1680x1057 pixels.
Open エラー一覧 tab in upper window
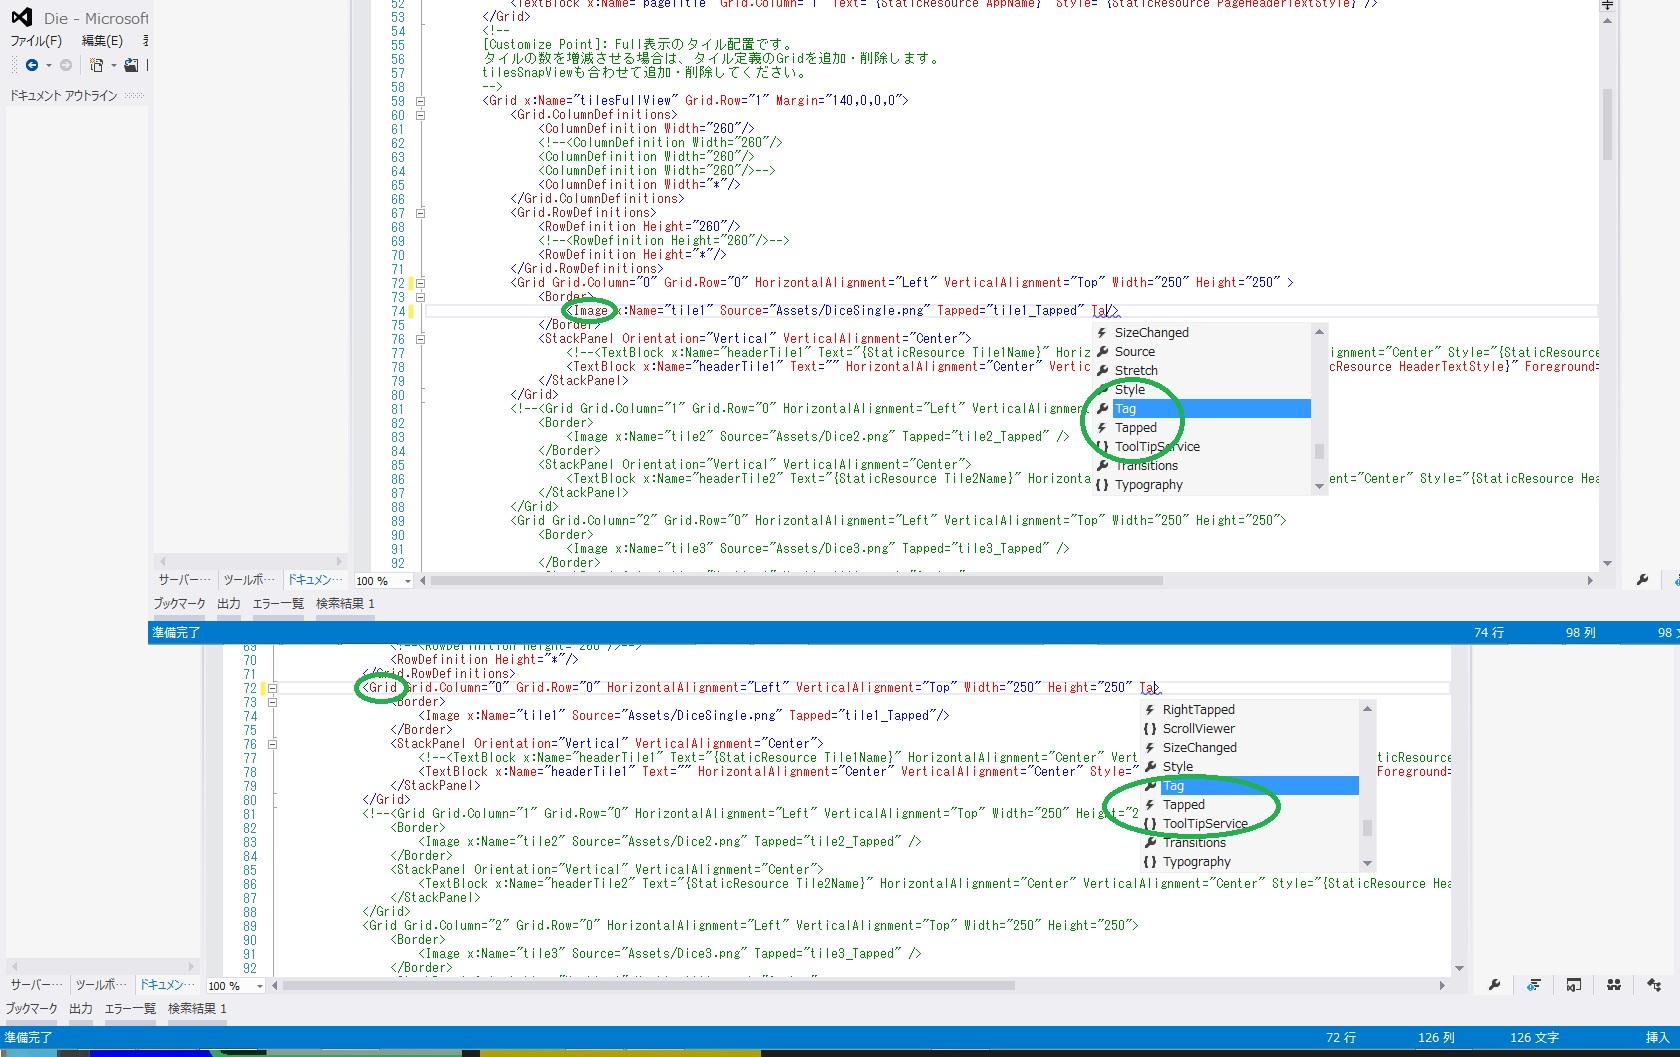tap(278, 604)
